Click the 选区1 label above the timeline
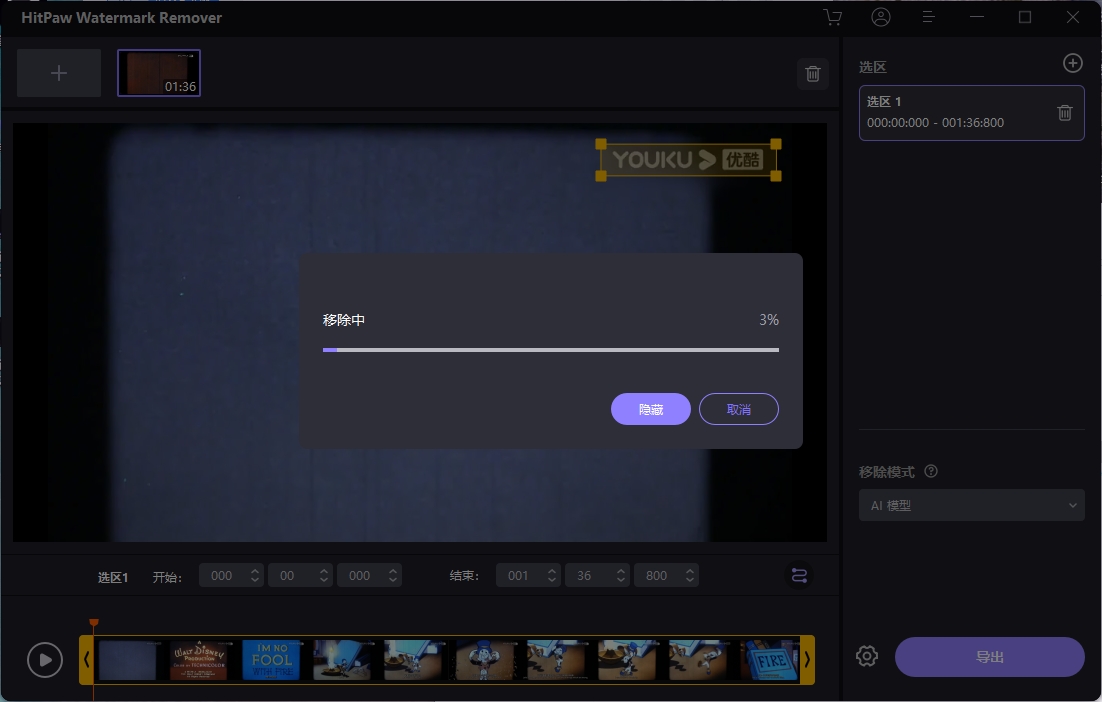The height and width of the screenshot is (702, 1102). point(112,578)
